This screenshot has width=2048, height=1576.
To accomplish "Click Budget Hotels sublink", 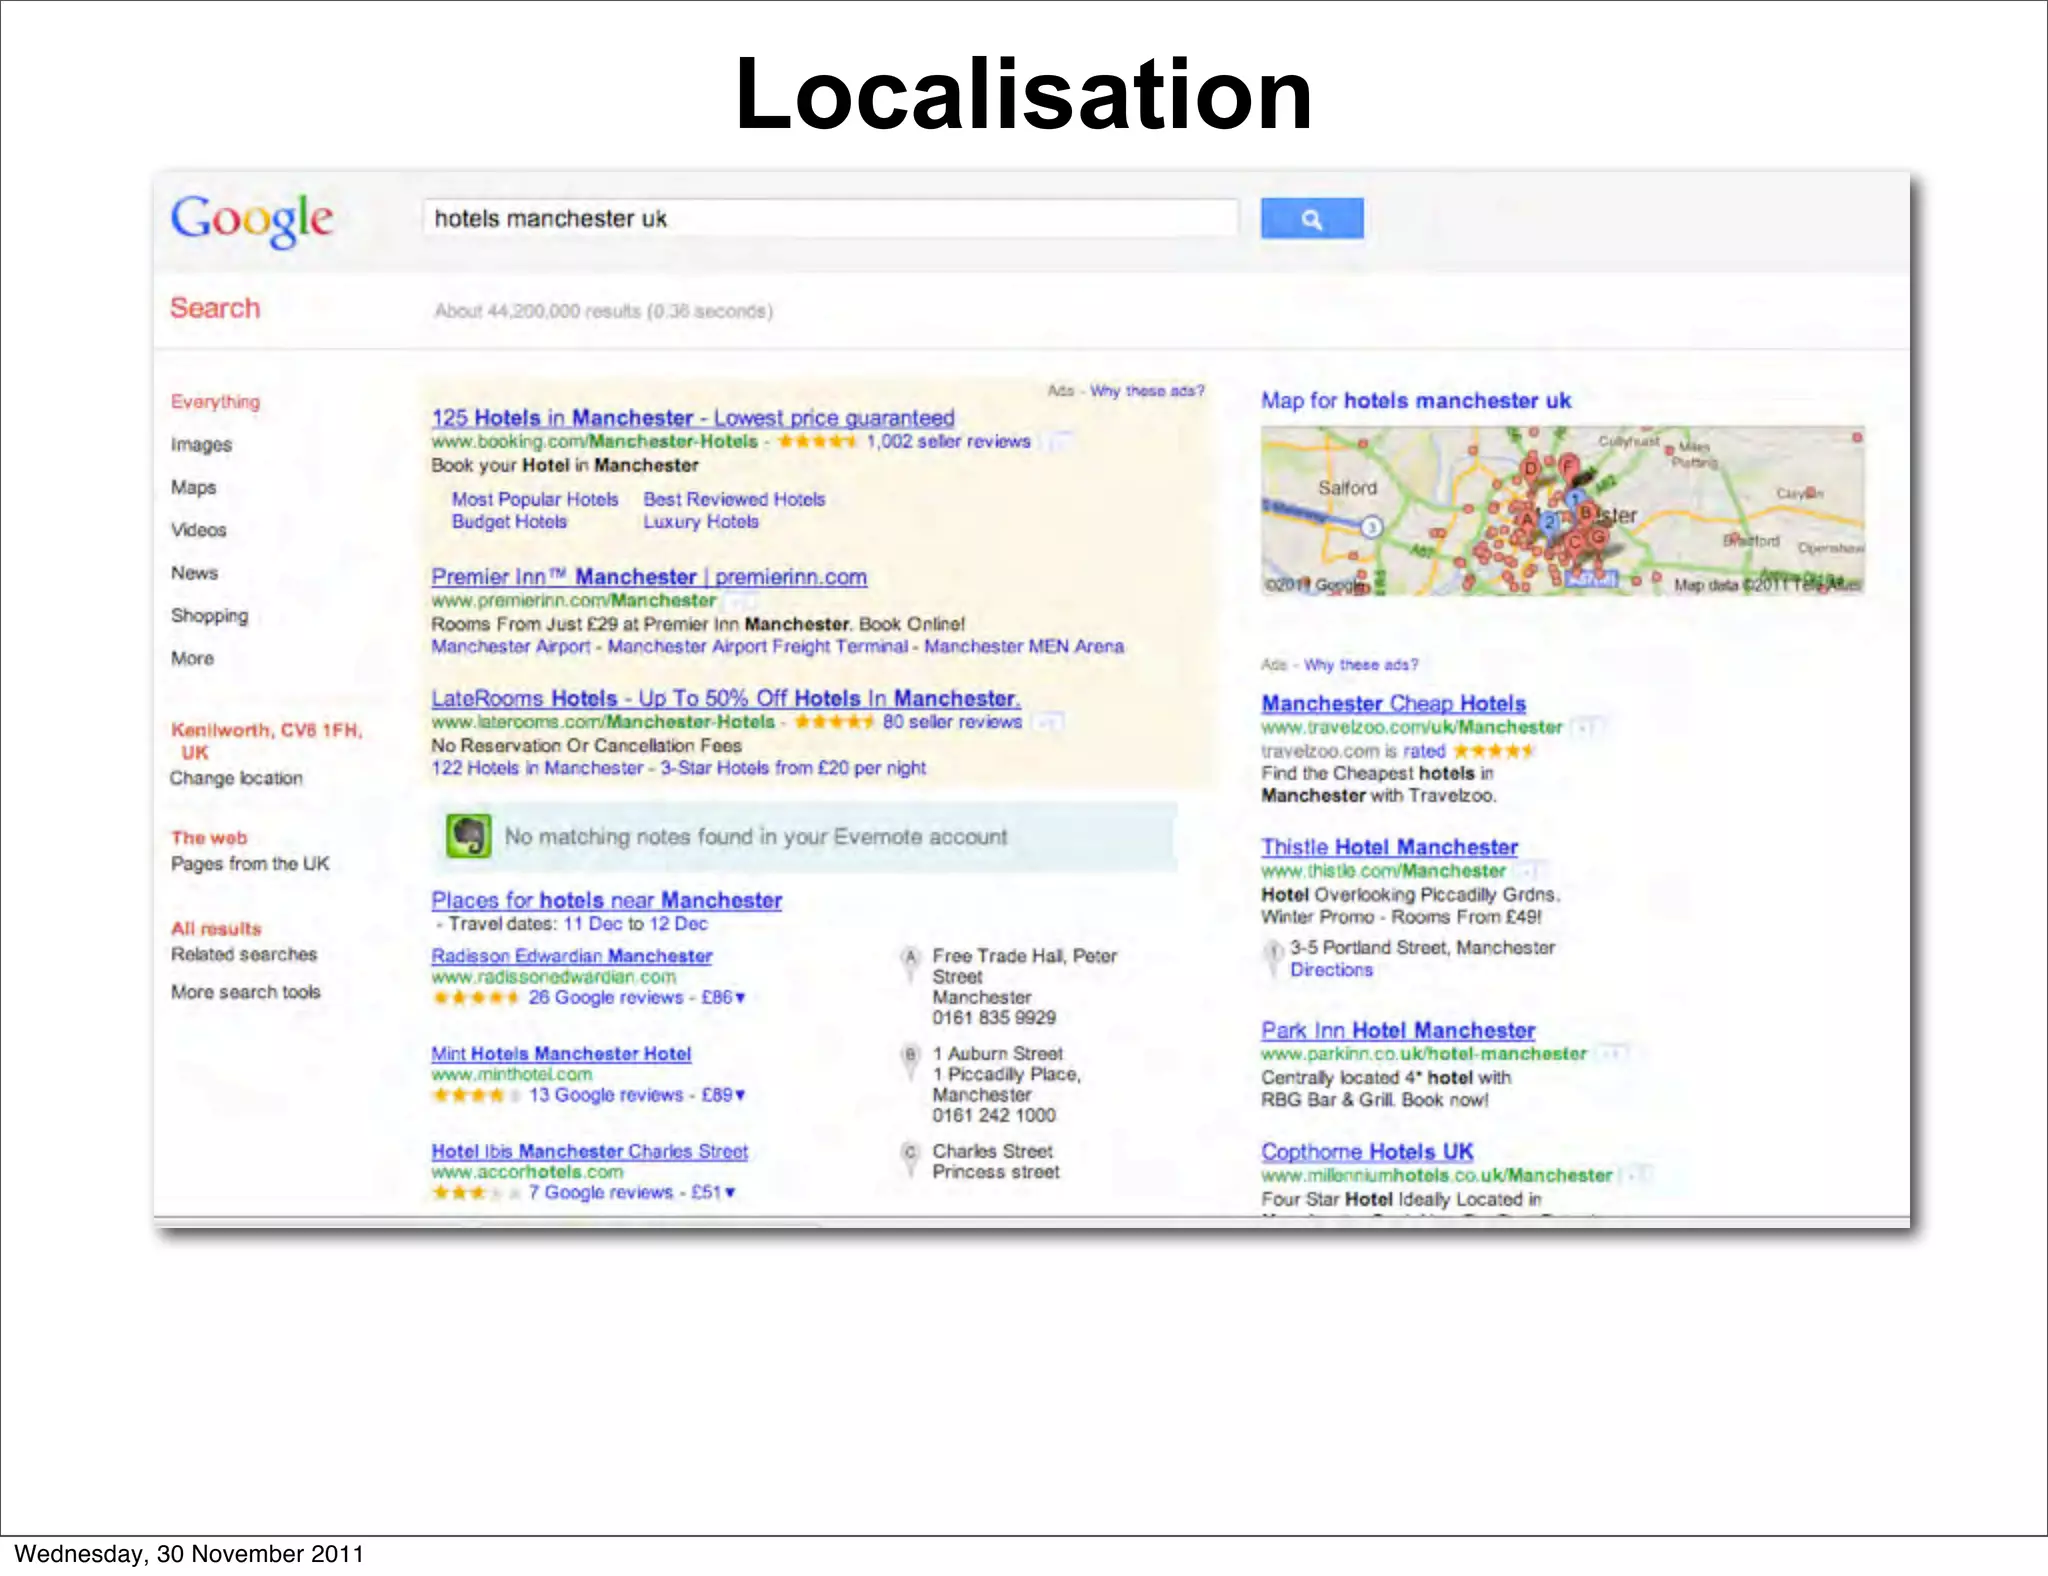I will coord(509,521).
